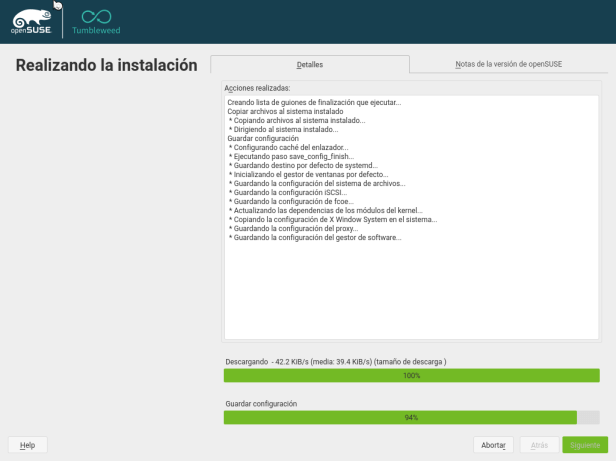Image resolution: width=616 pixels, height=461 pixels.
Task: Select line 'Inicializando el gestor de ventanas por defecto...'
Action: pos(311,174)
